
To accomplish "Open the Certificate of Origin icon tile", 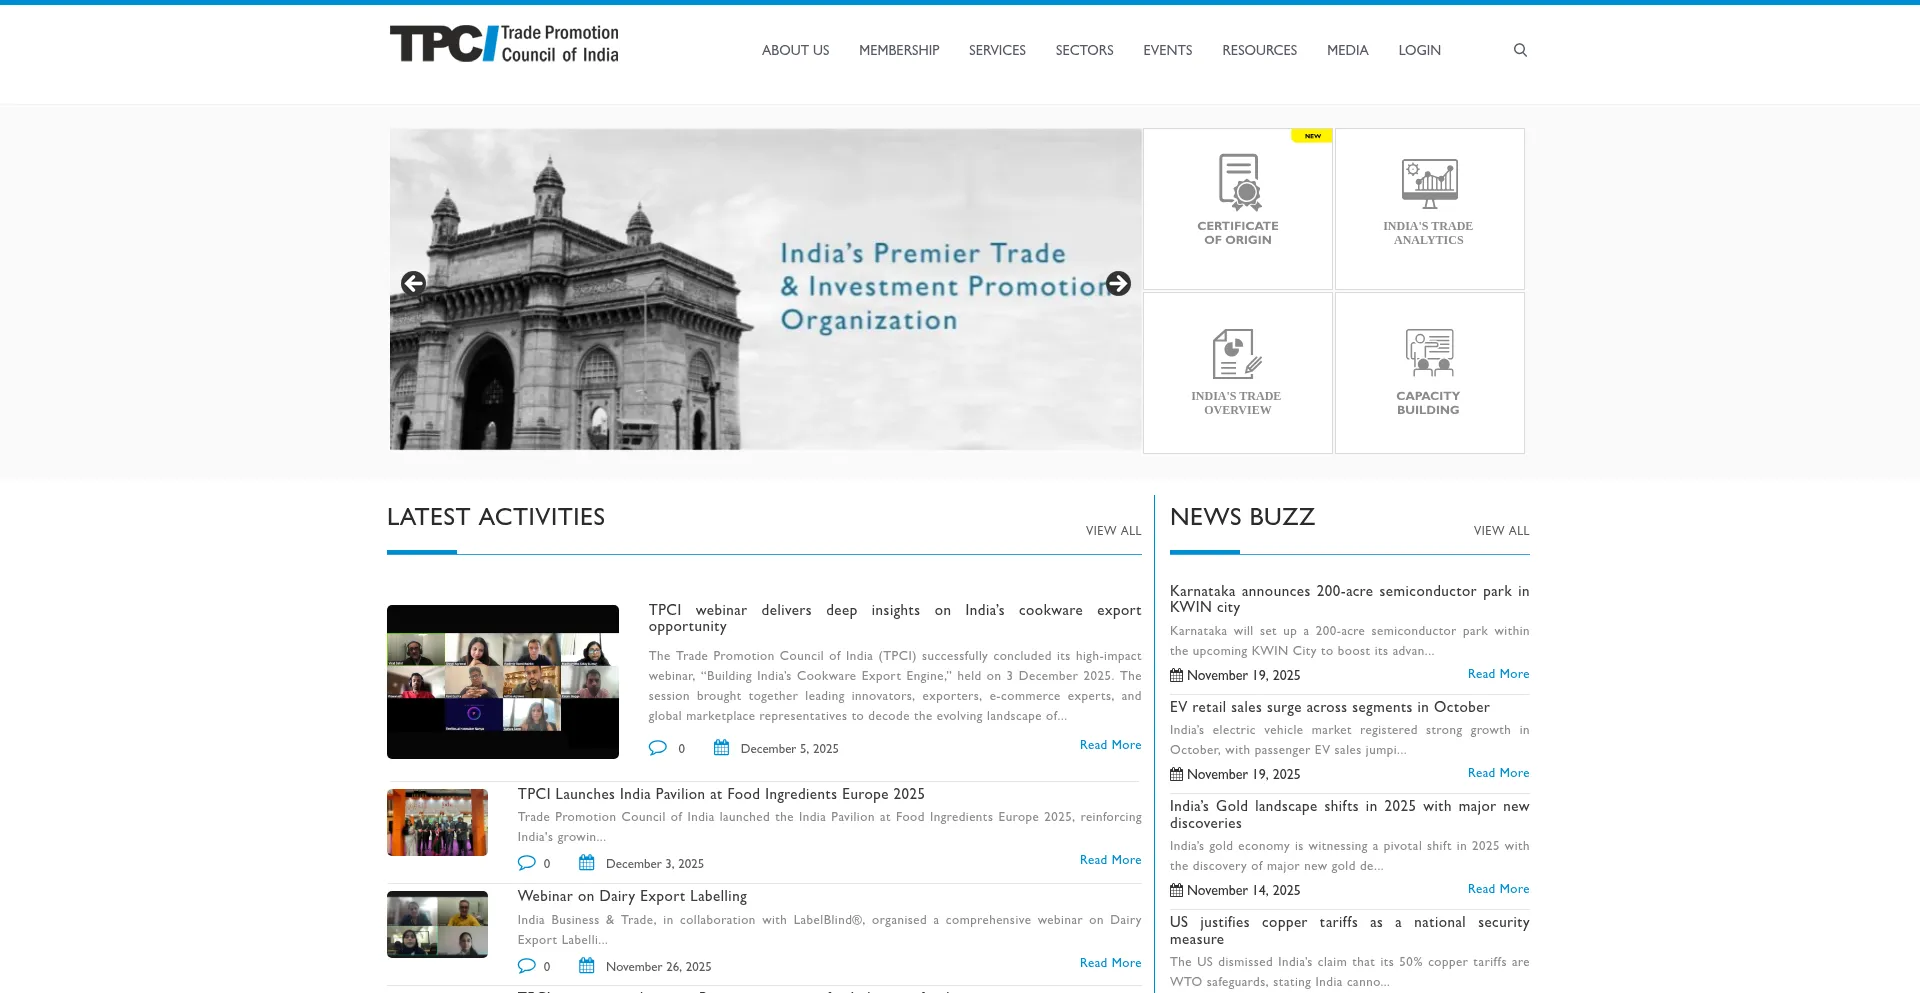I will tap(1238, 209).
